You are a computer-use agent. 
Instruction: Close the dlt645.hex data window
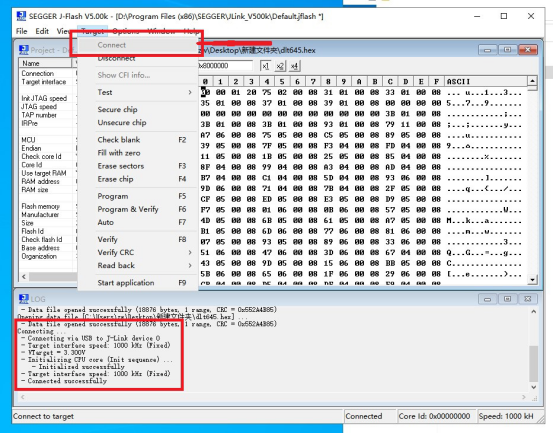(528, 50)
